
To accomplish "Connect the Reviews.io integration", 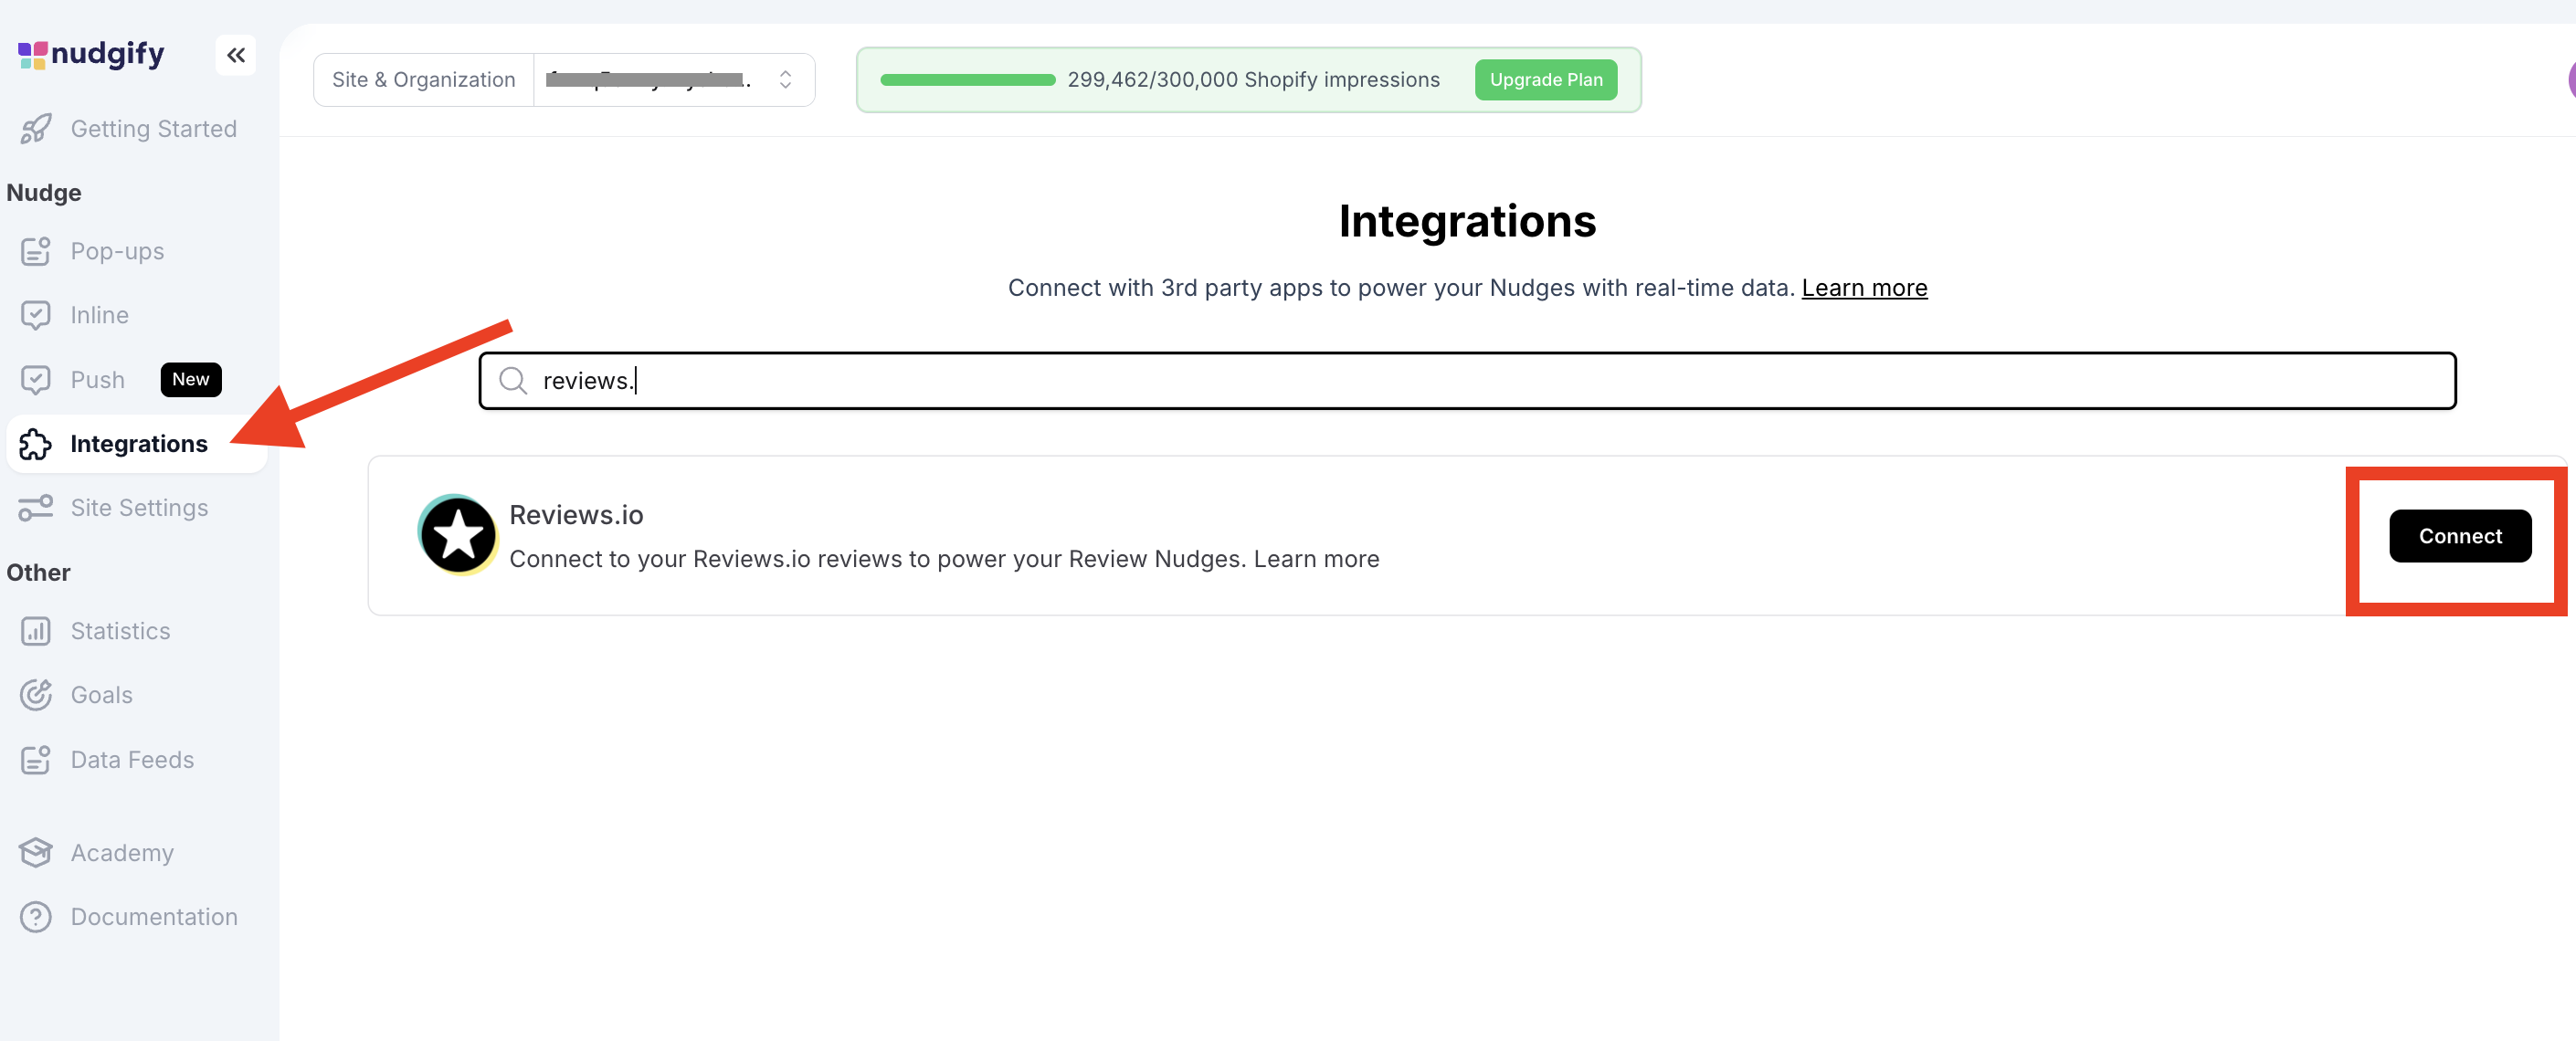I will [2459, 536].
